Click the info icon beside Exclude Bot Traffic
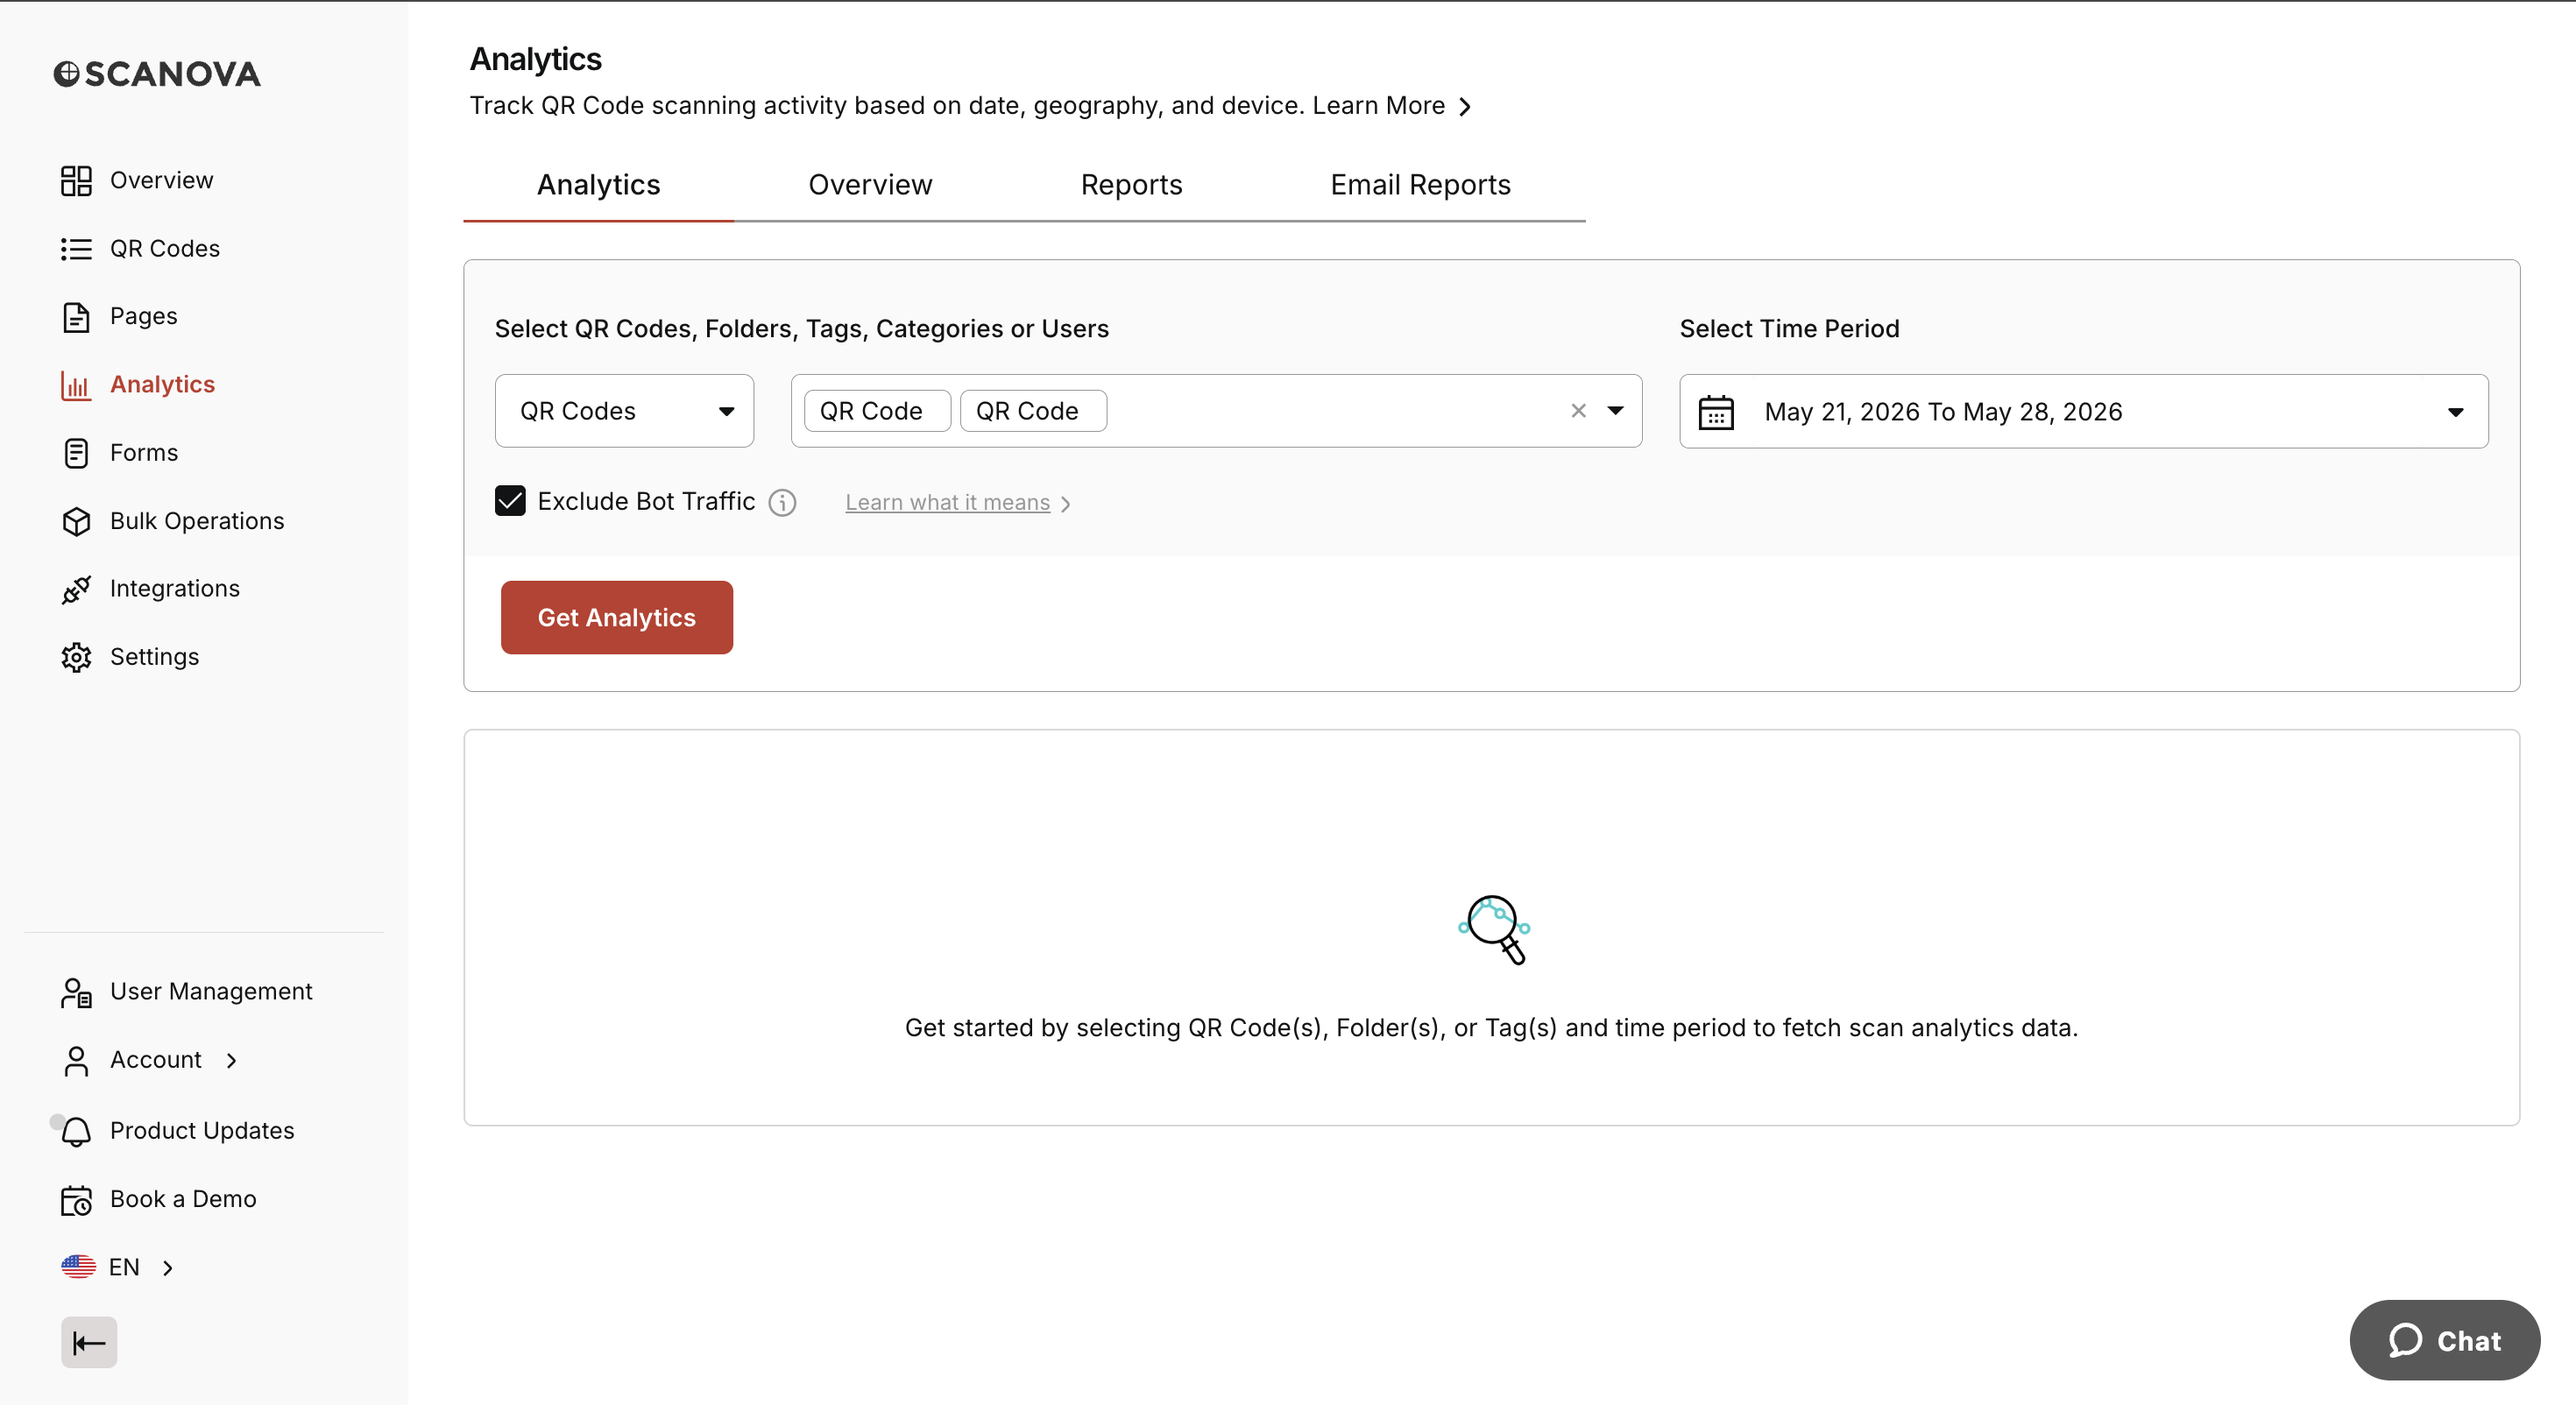Viewport: 2576px width, 1405px height. (x=782, y=502)
